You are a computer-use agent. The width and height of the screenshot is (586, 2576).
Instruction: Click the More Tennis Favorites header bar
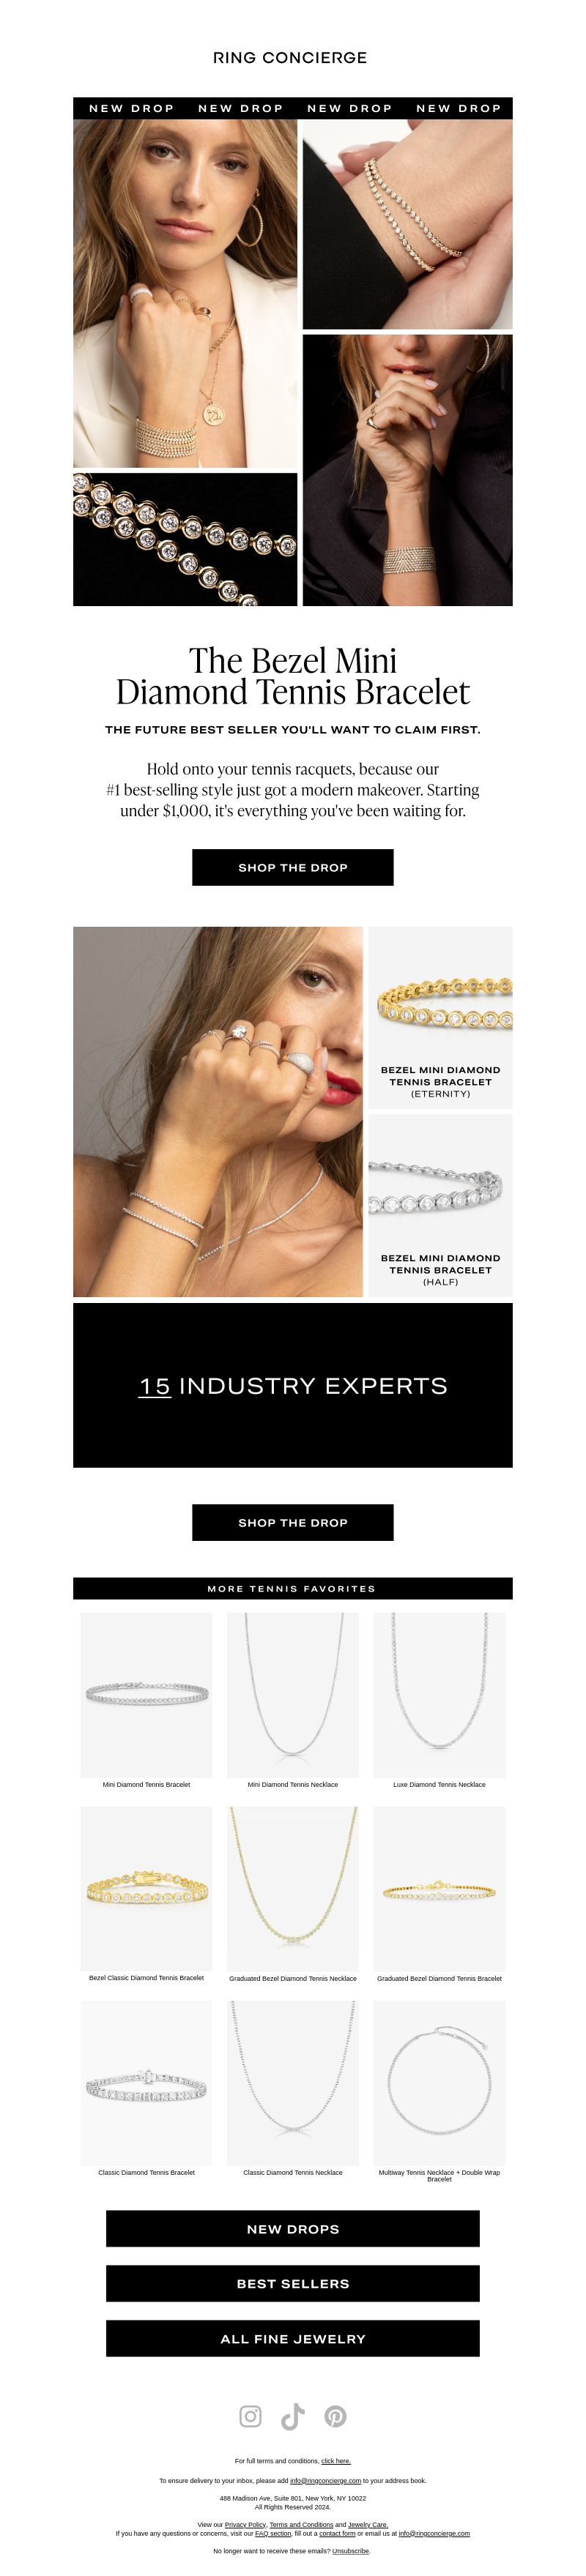[x=293, y=1588]
